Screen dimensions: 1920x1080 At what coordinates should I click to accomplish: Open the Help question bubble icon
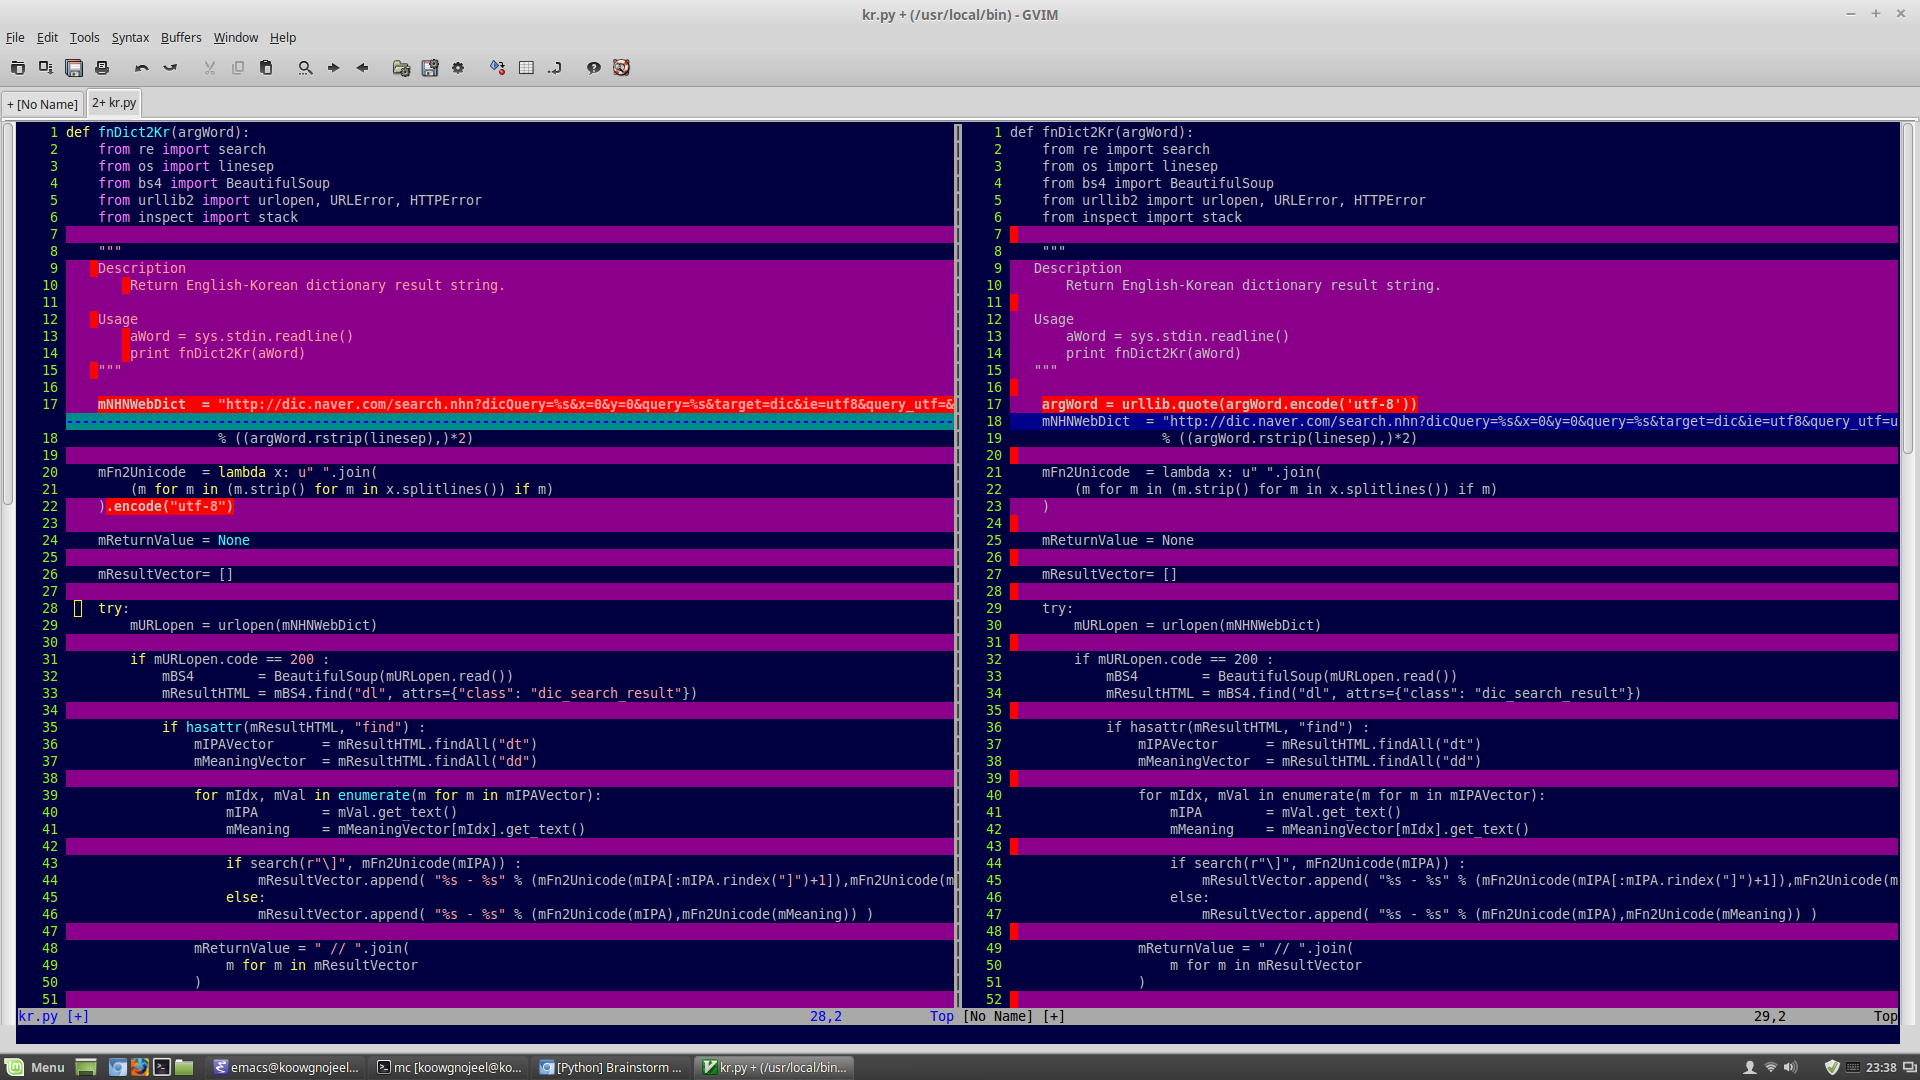click(x=593, y=68)
